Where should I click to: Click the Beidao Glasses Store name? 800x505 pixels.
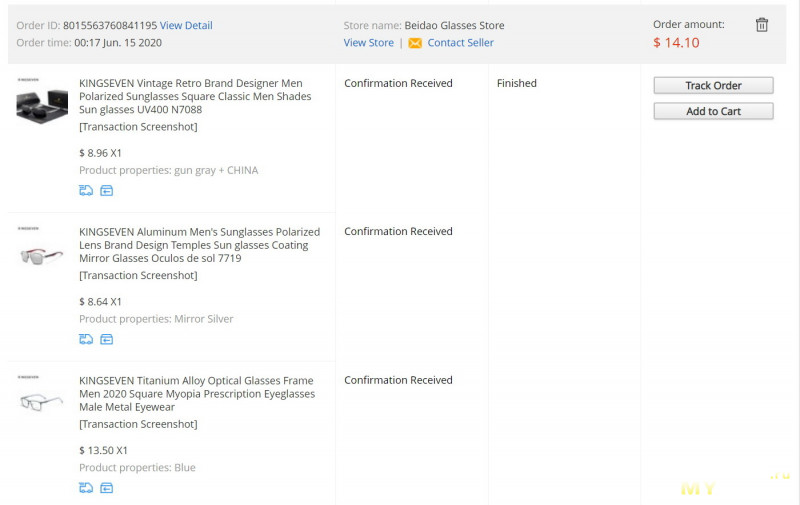point(454,26)
